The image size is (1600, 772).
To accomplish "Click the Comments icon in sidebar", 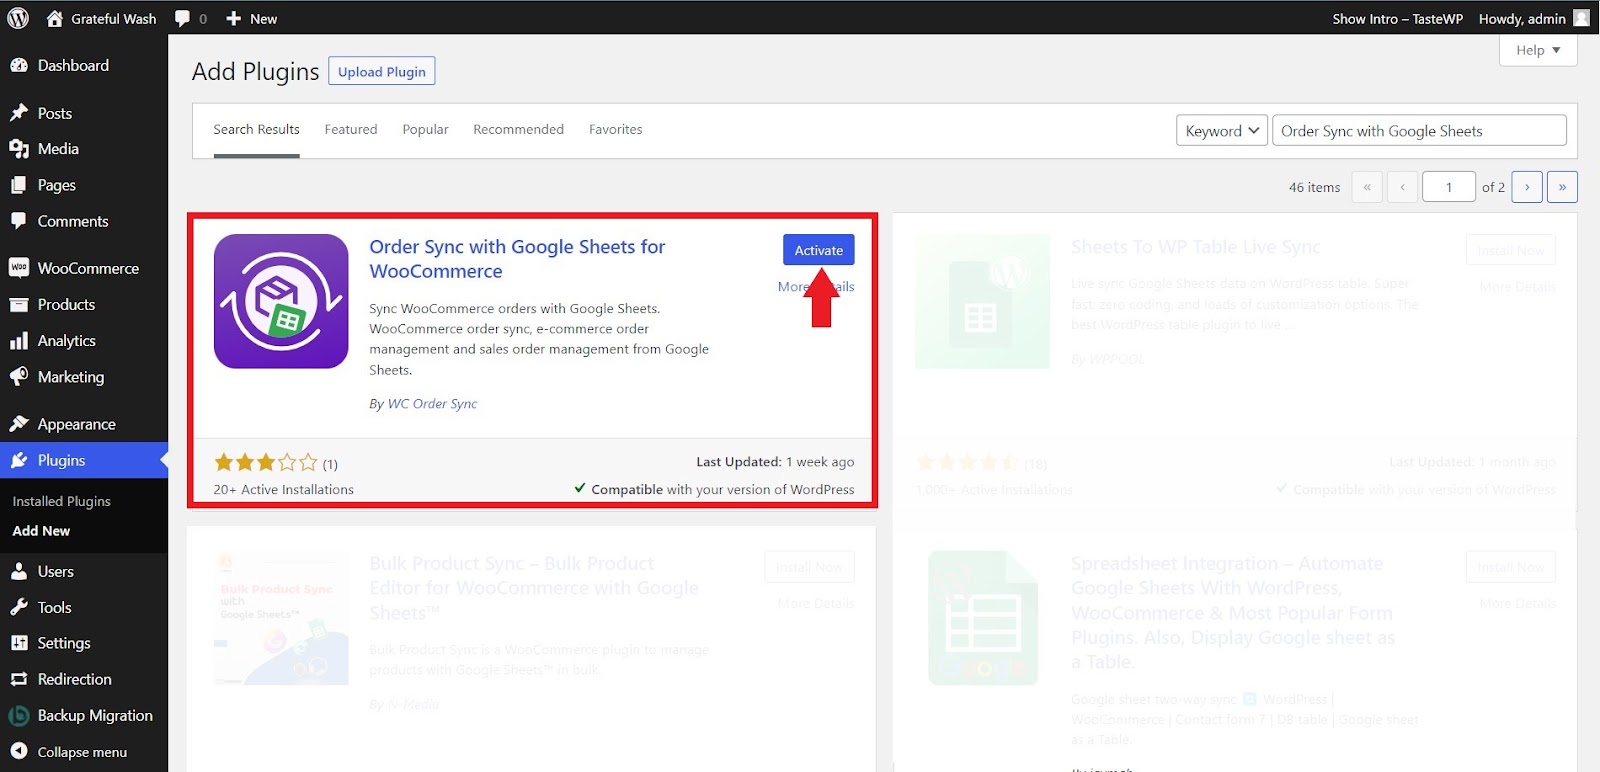I will (x=19, y=221).
